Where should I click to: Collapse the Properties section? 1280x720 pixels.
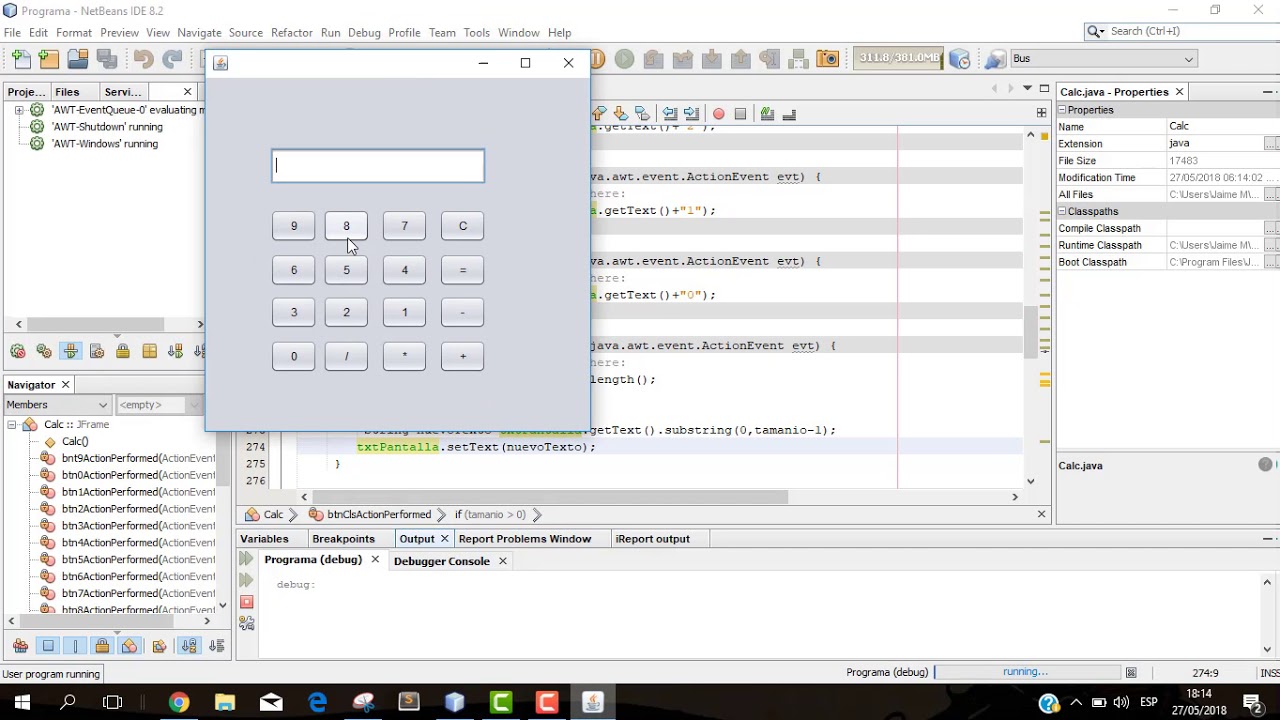(1062, 110)
